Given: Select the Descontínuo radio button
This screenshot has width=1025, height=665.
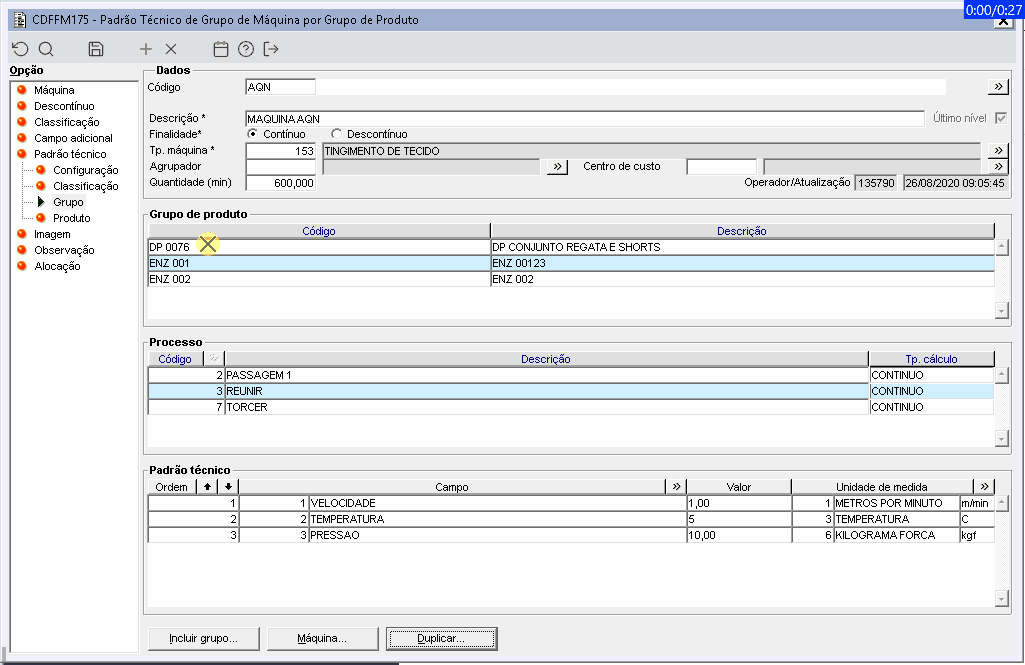Looking at the screenshot, I should tap(336, 134).
